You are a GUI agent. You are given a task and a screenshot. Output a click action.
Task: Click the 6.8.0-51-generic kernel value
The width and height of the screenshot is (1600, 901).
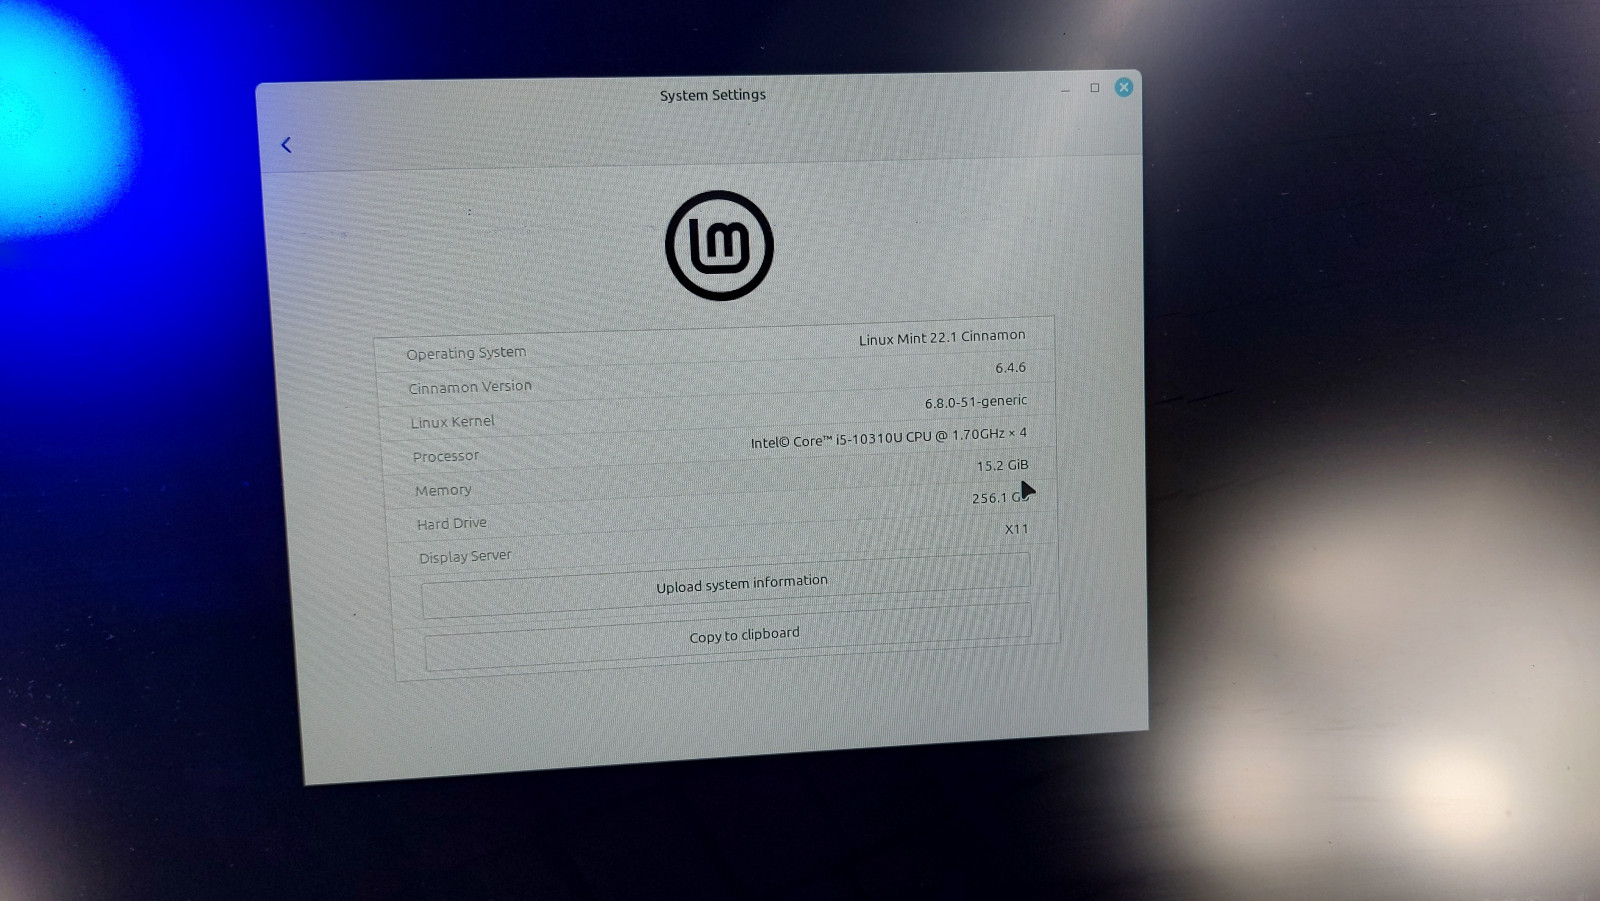coord(975,402)
